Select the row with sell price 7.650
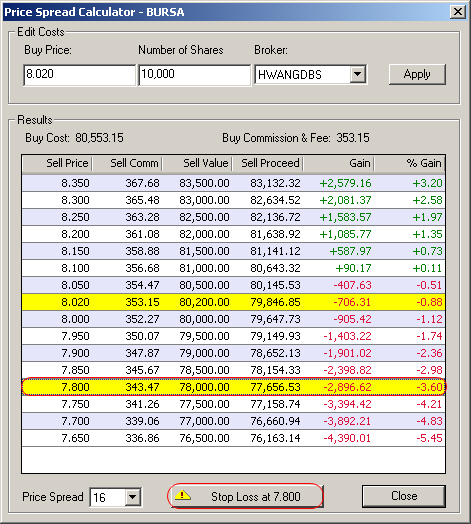Image resolution: width=471 pixels, height=524 pixels. coord(233,438)
